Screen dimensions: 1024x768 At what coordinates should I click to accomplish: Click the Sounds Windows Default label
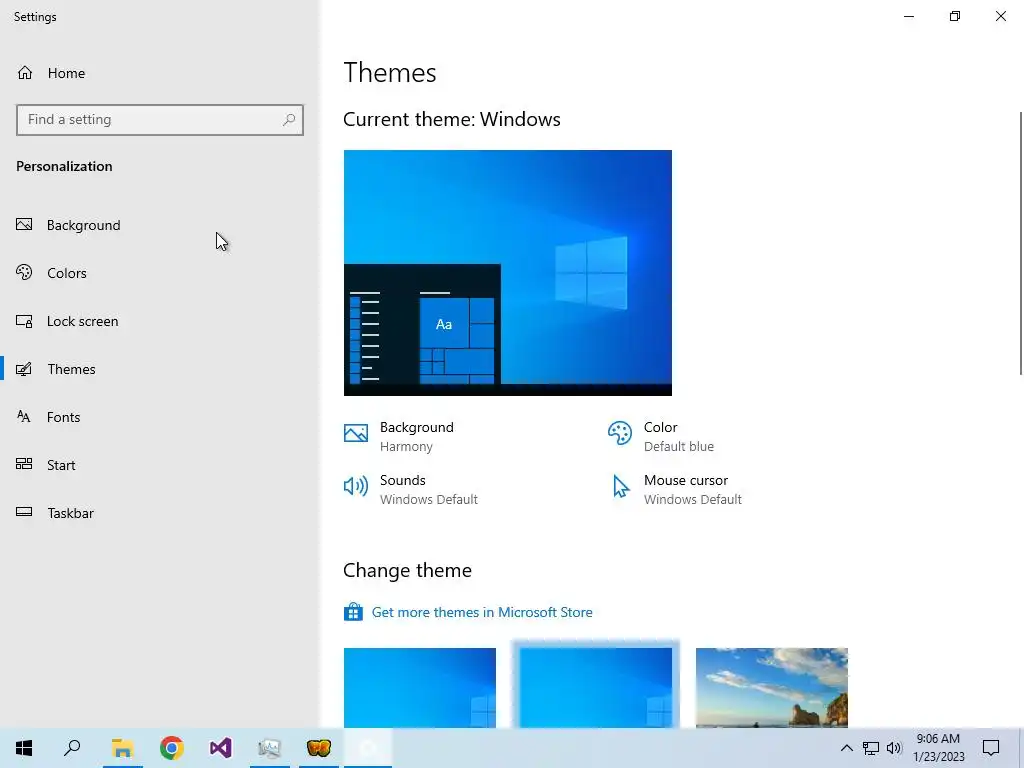pyautogui.click(x=428, y=490)
